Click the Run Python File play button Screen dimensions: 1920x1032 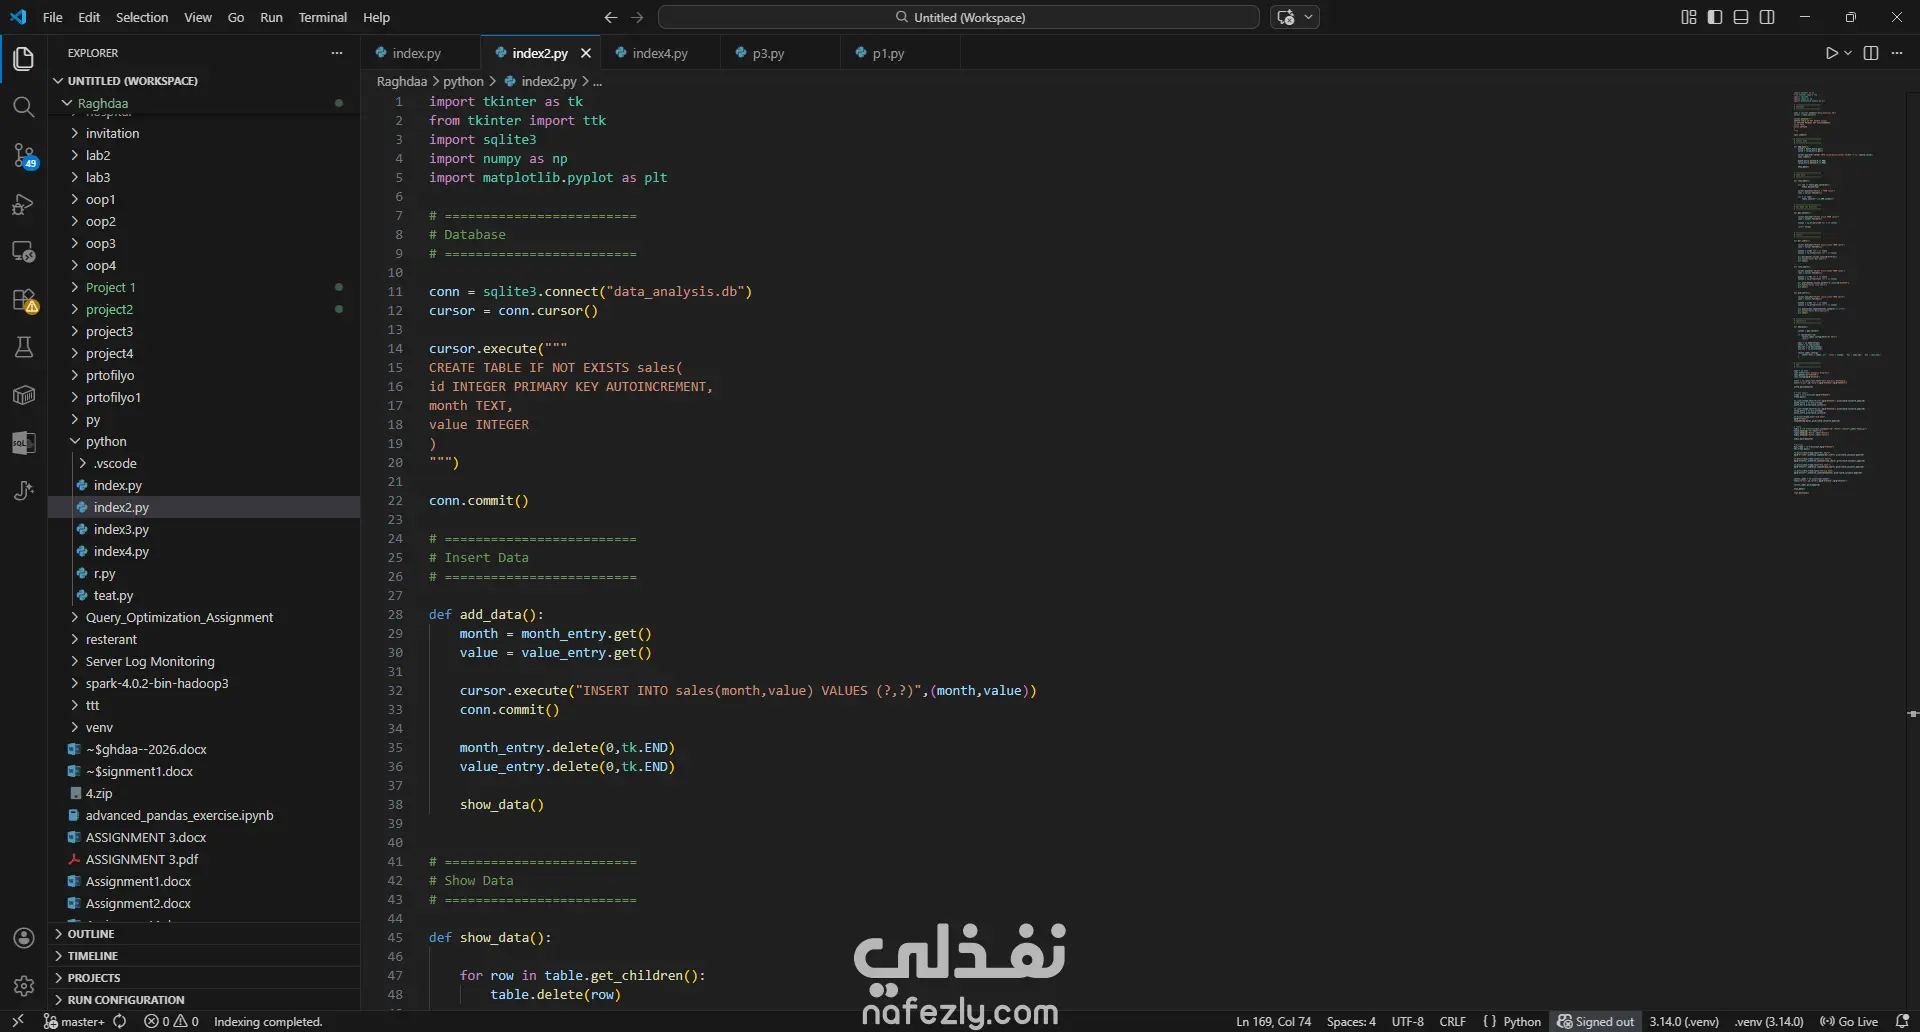pos(1831,53)
